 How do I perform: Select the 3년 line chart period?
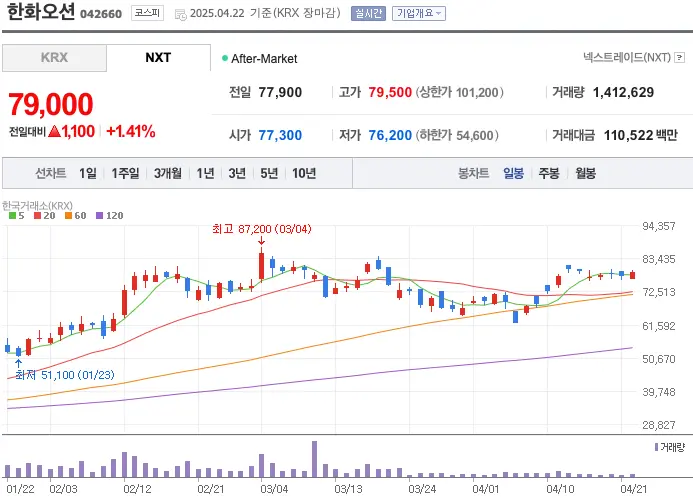point(237,173)
